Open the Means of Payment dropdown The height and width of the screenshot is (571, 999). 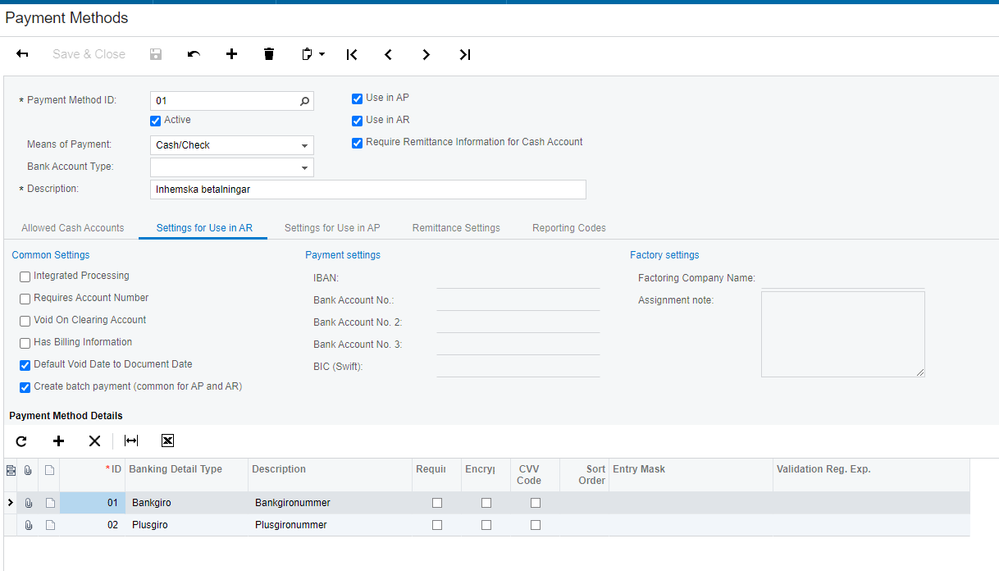(x=305, y=145)
